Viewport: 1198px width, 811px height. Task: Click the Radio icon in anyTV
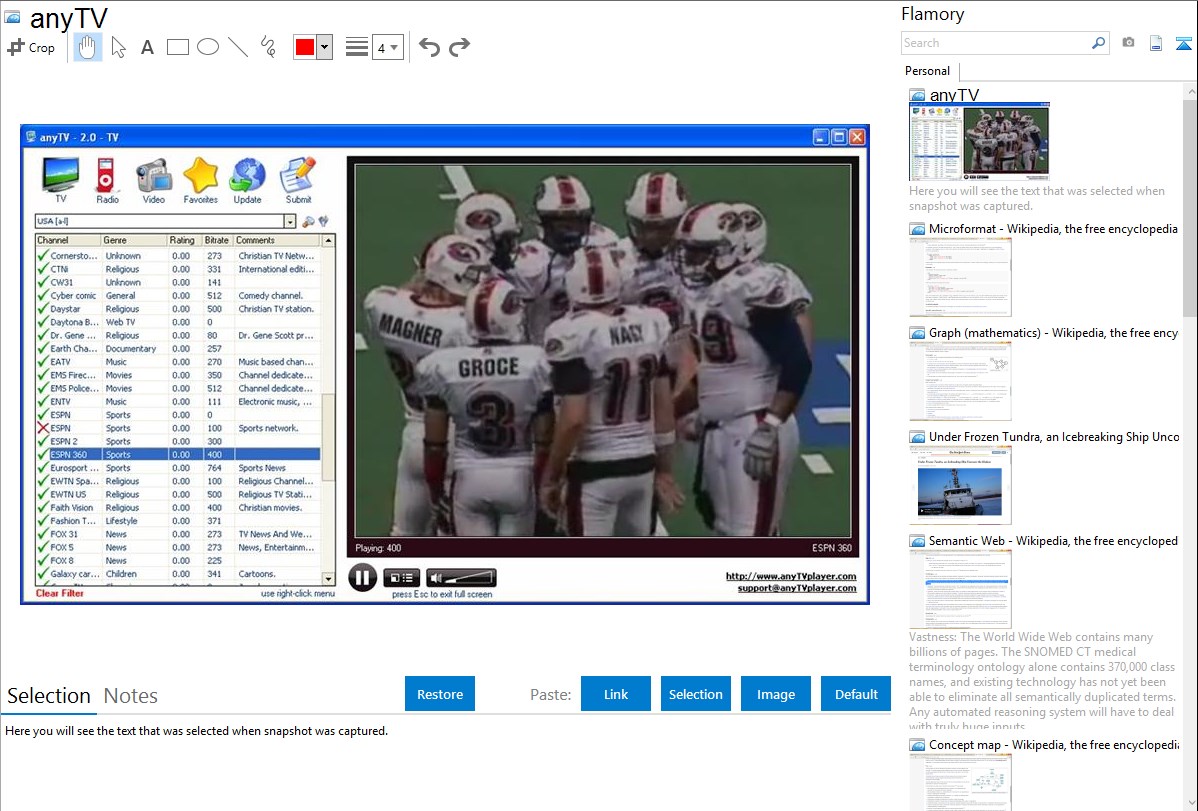coord(107,180)
